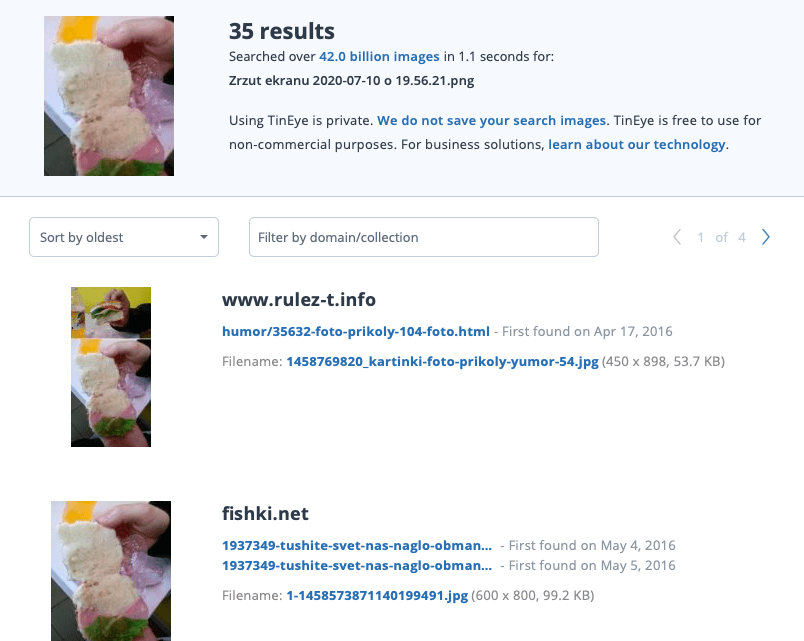Click the fishki.net result thumbnail
804x641 pixels.
111,571
